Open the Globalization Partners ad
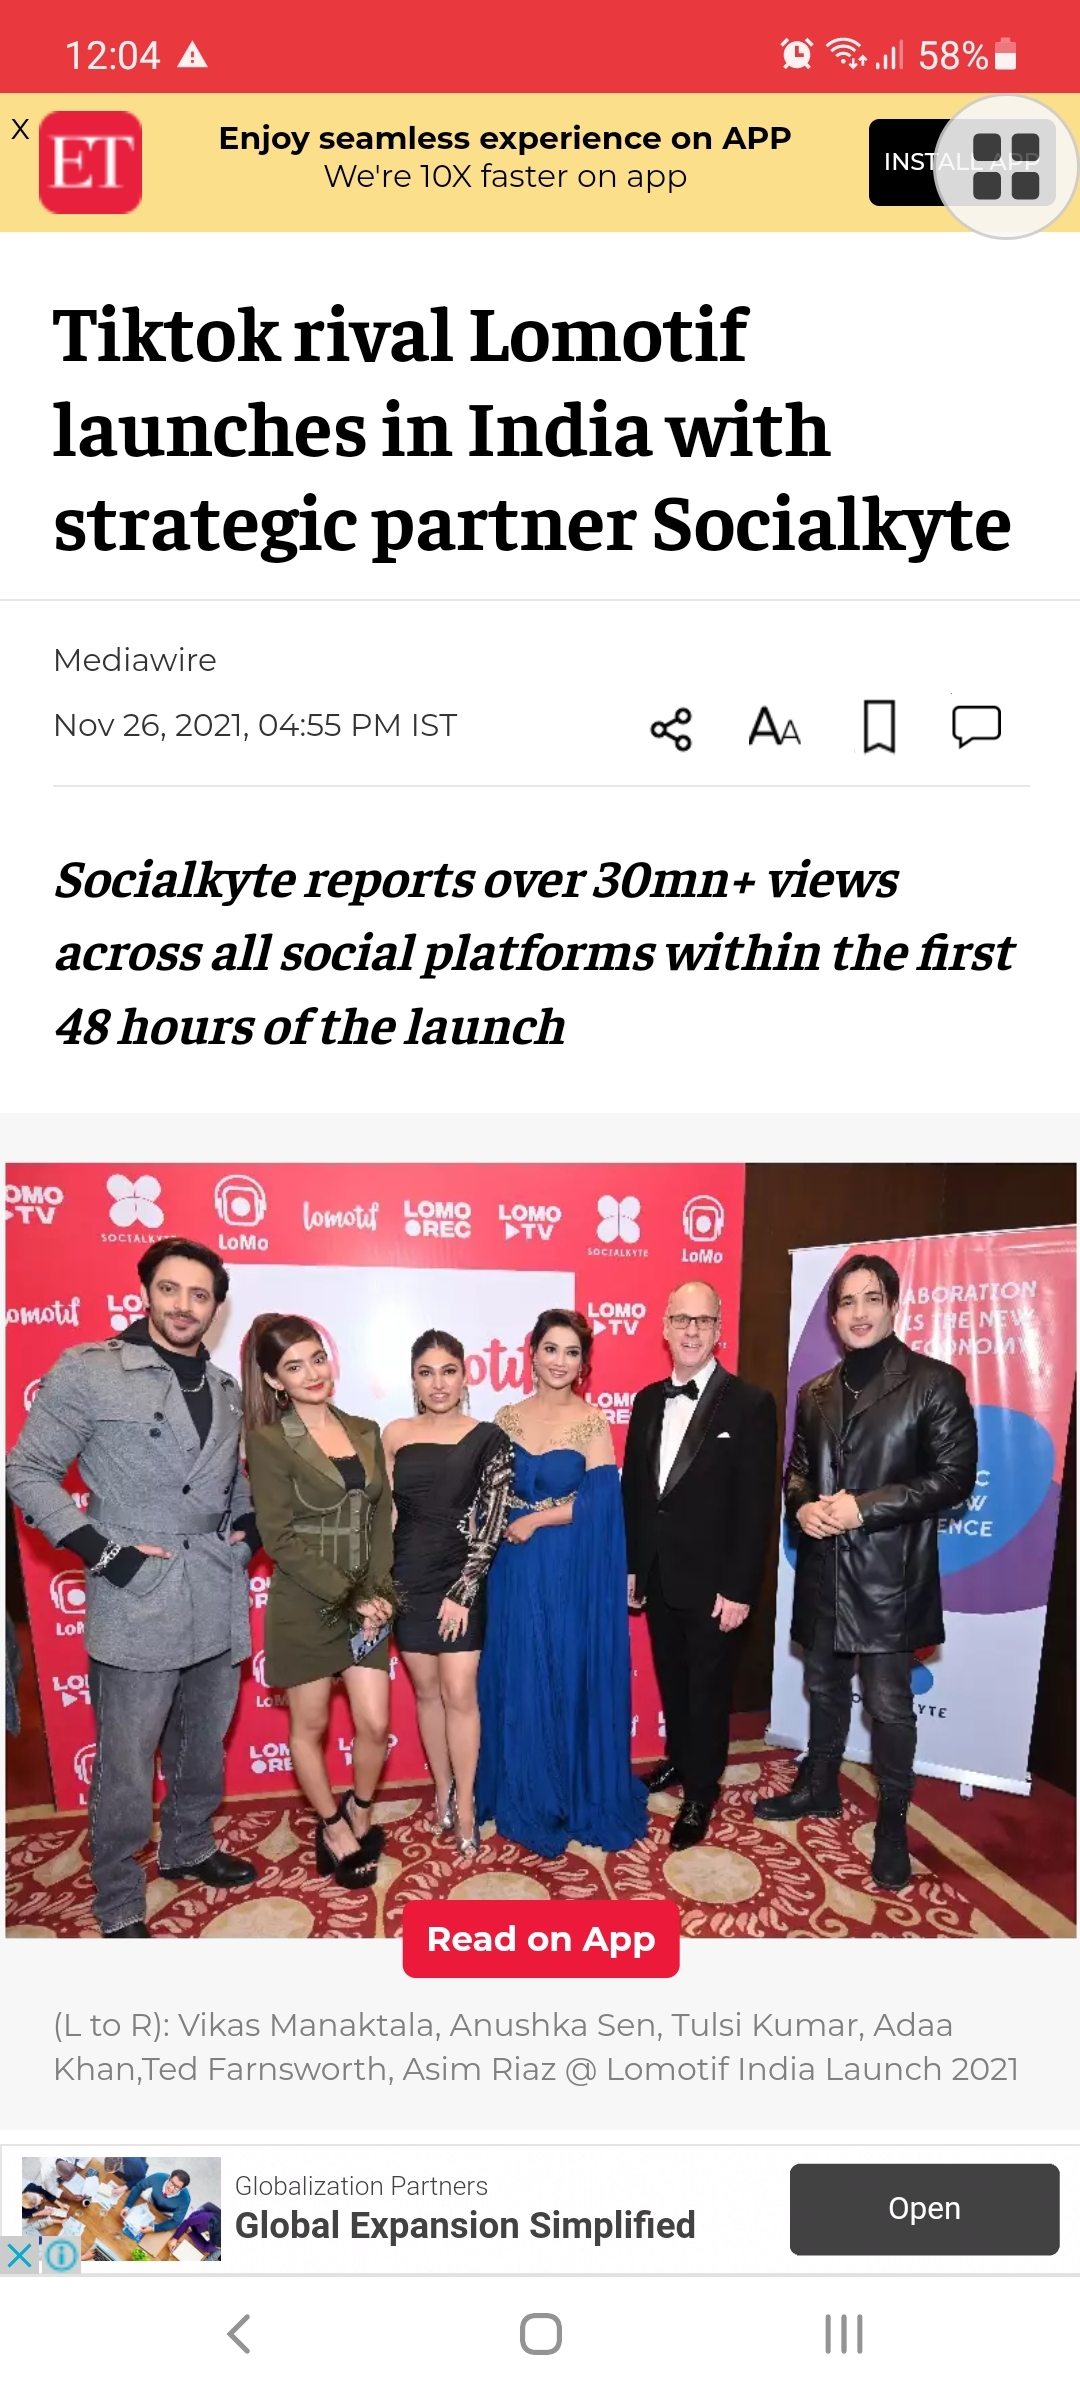The height and width of the screenshot is (2400, 1080). [x=924, y=2209]
